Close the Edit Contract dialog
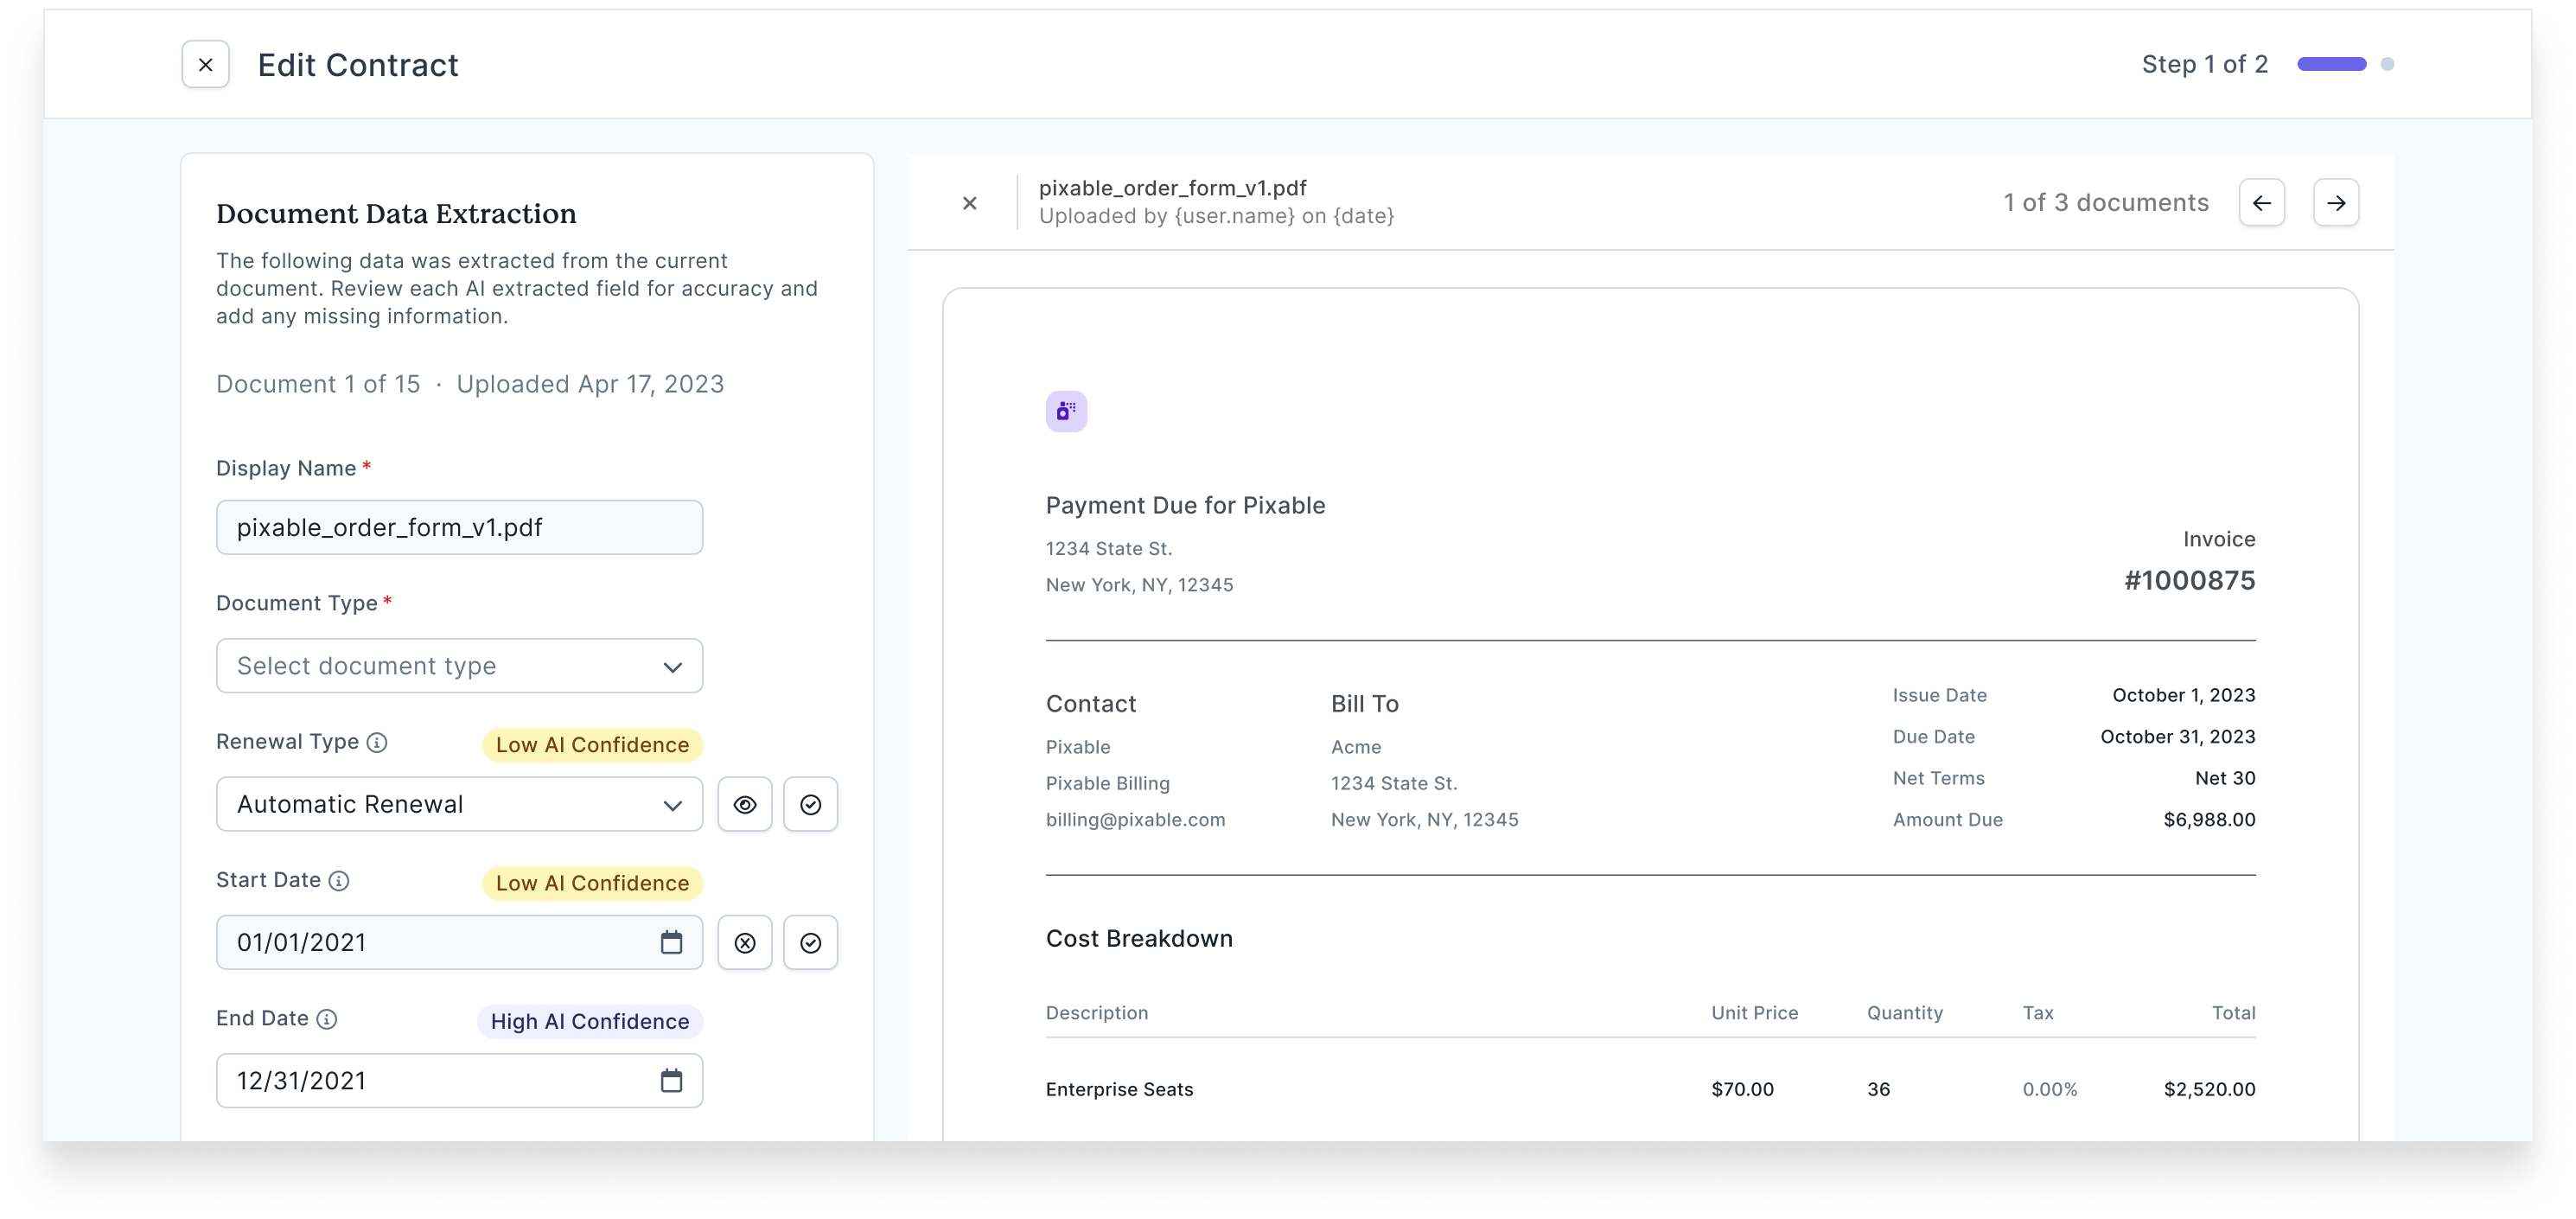Screen dimensions: 2576x1219 tap(205, 64)
